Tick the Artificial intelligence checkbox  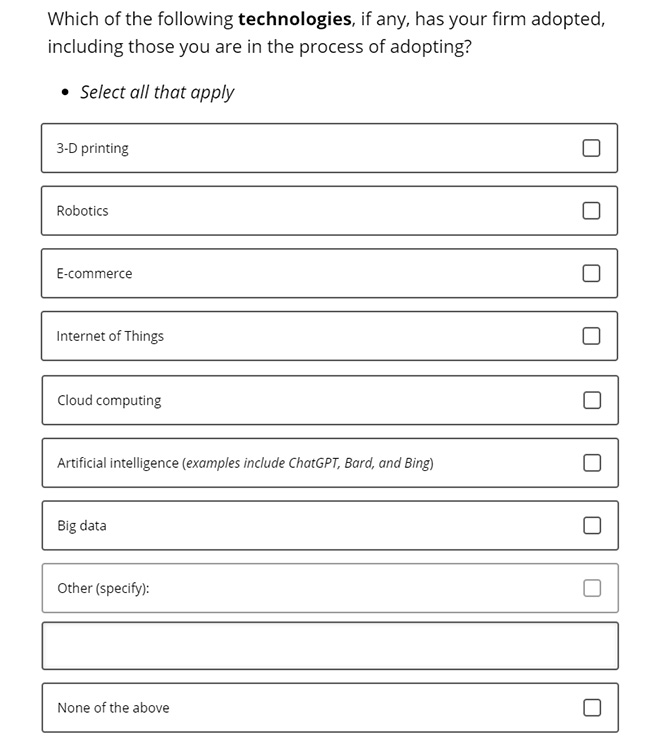pos(592,463)
